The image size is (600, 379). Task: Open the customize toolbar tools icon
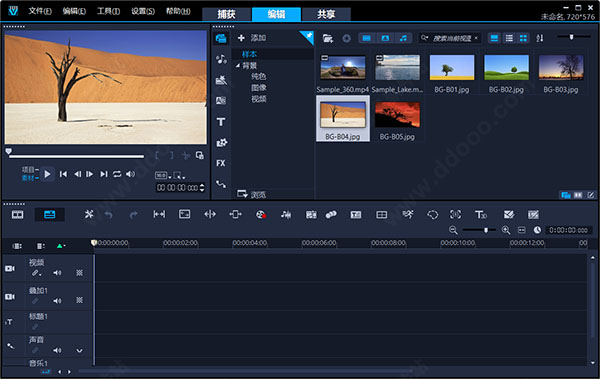pyautogui.click(x=89, y=214)
